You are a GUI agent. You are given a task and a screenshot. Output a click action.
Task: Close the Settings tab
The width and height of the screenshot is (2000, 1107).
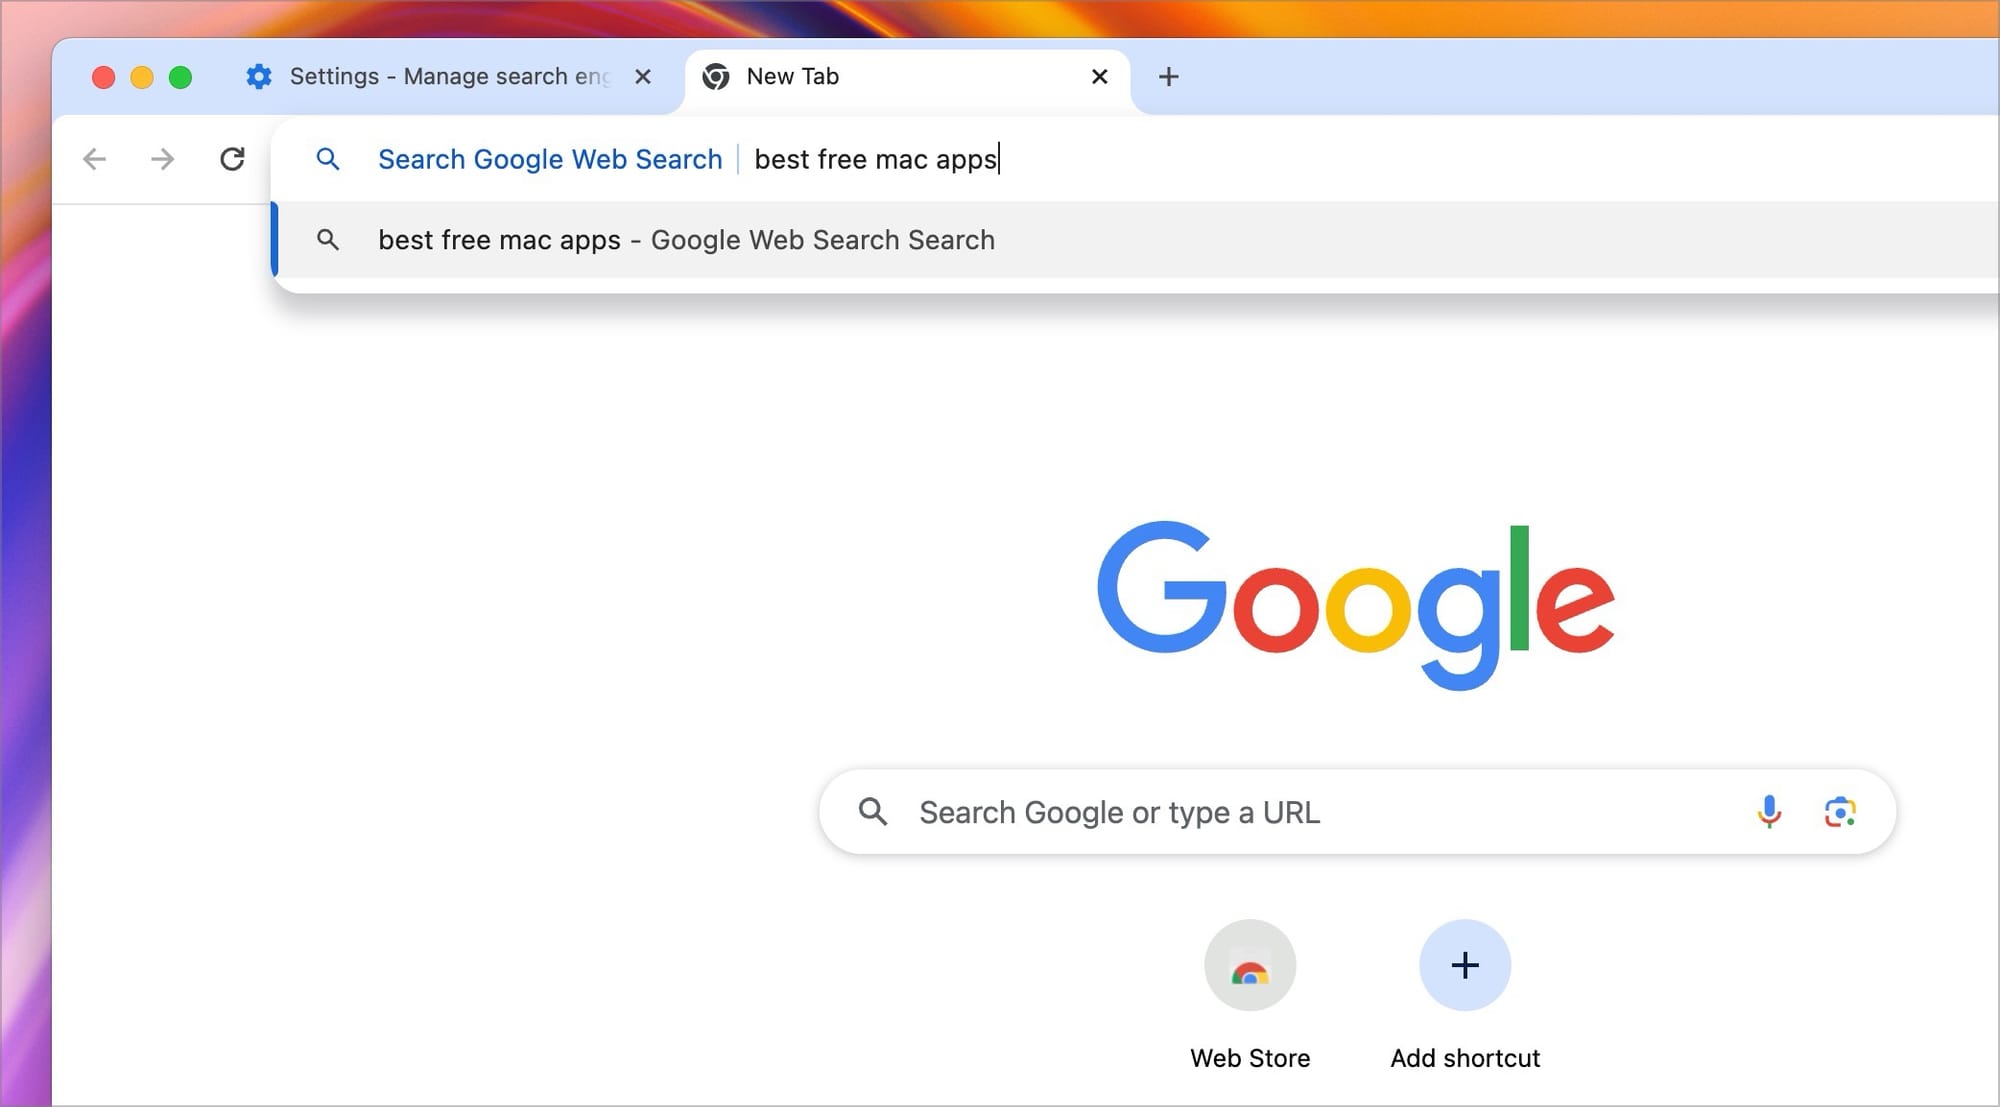[x=645, y=76]
